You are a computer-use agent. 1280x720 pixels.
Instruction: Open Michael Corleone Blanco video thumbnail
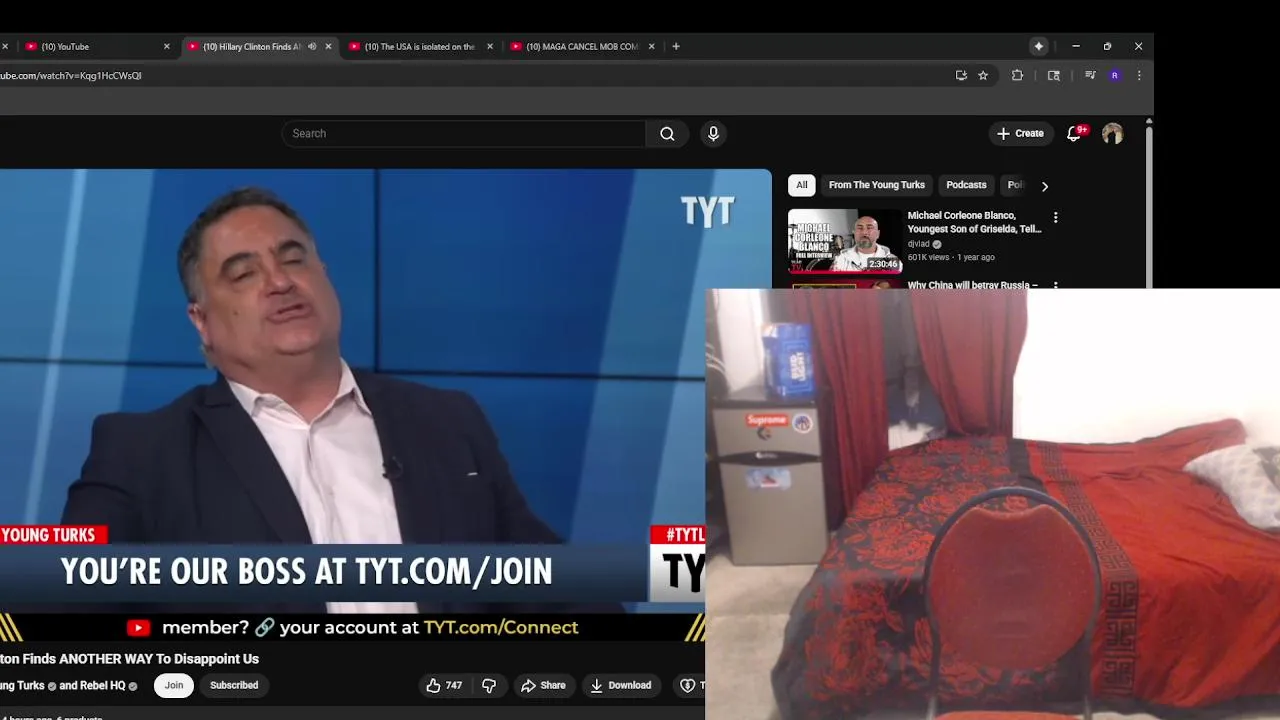click(x=845, y=241)
